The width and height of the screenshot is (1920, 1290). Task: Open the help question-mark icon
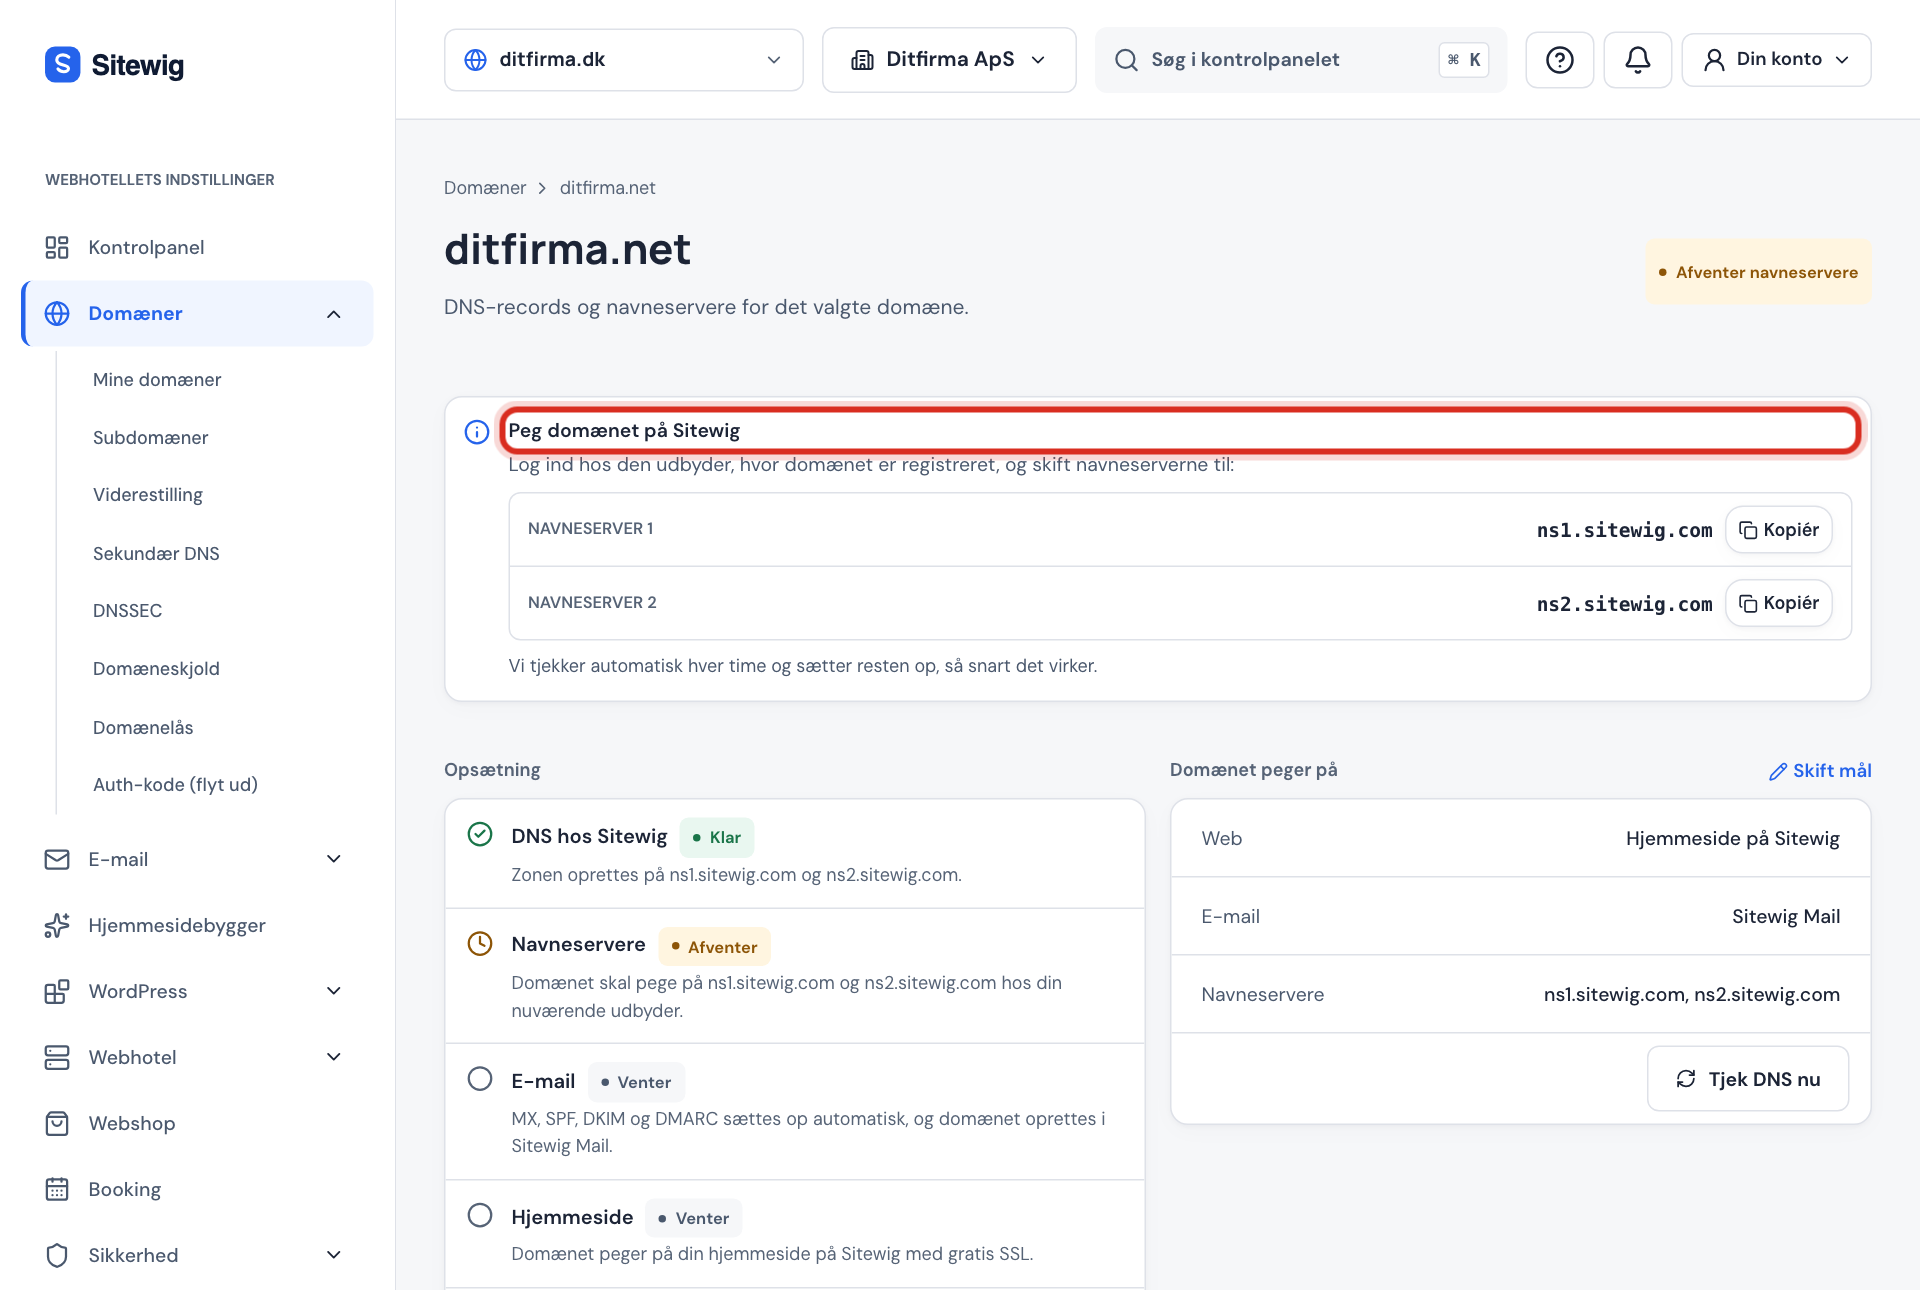pos(1559,60)
